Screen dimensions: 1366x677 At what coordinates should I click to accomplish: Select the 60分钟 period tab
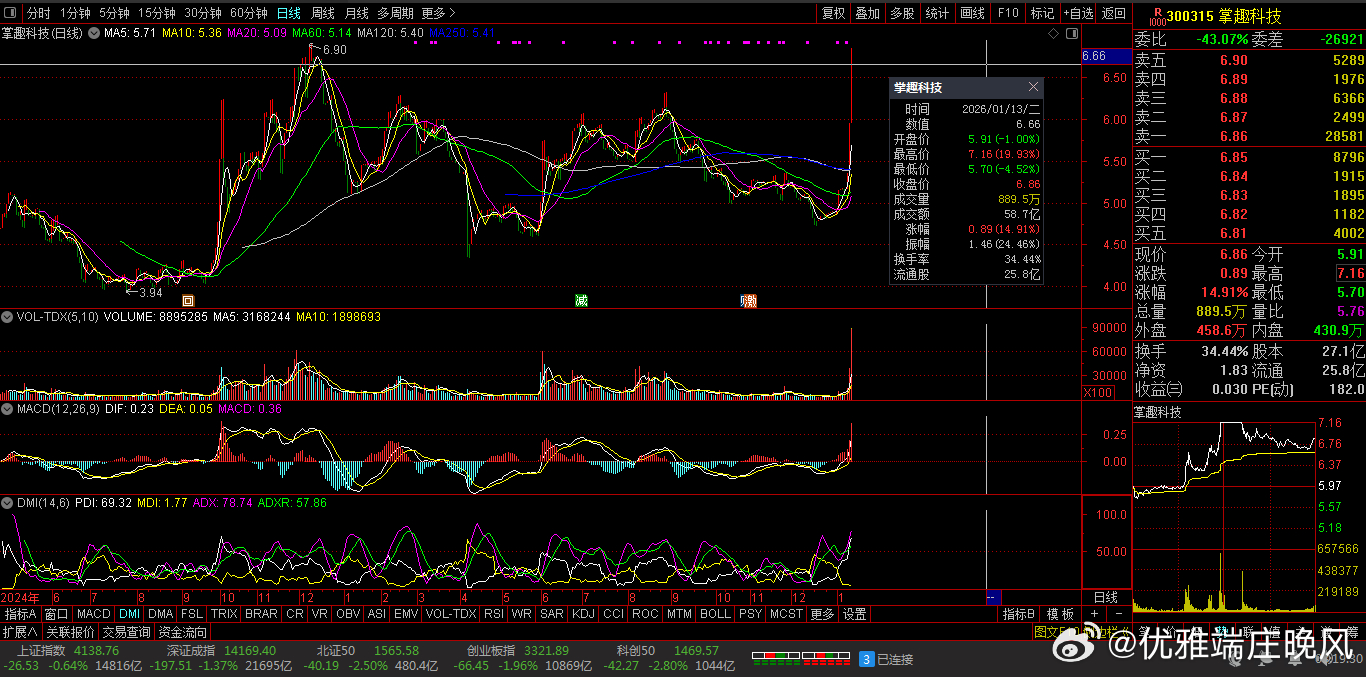tap(248, 13)
